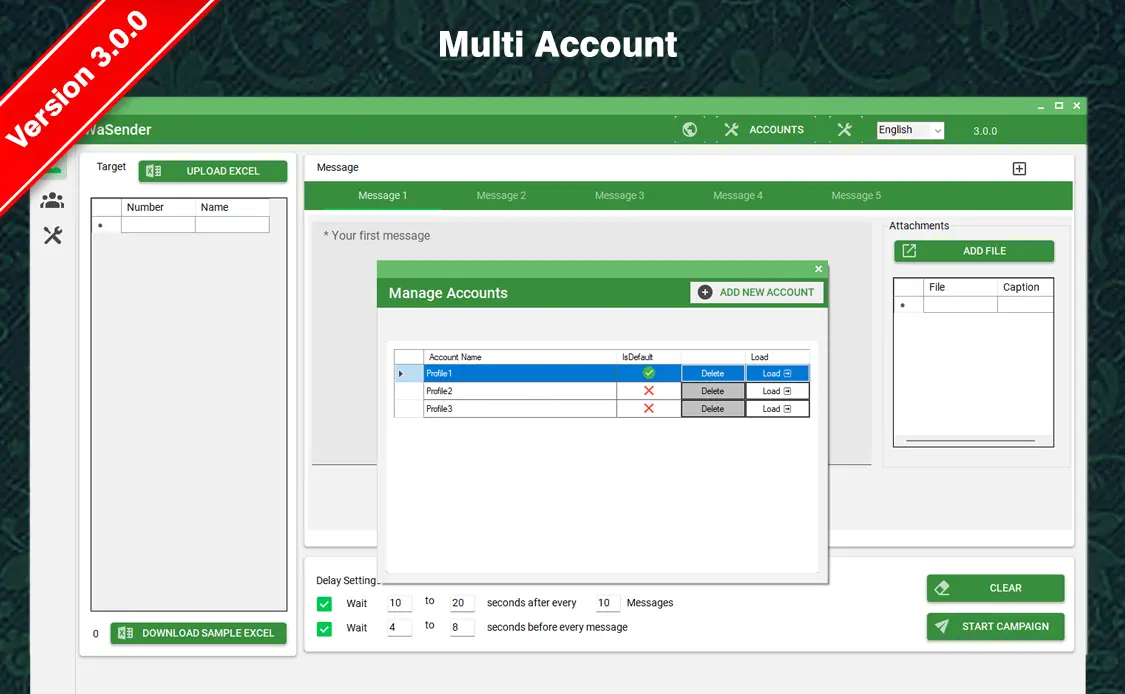Open the sidebar wrench tools icon
Viewport: 1125px width, 694px height.
point(52,236)
